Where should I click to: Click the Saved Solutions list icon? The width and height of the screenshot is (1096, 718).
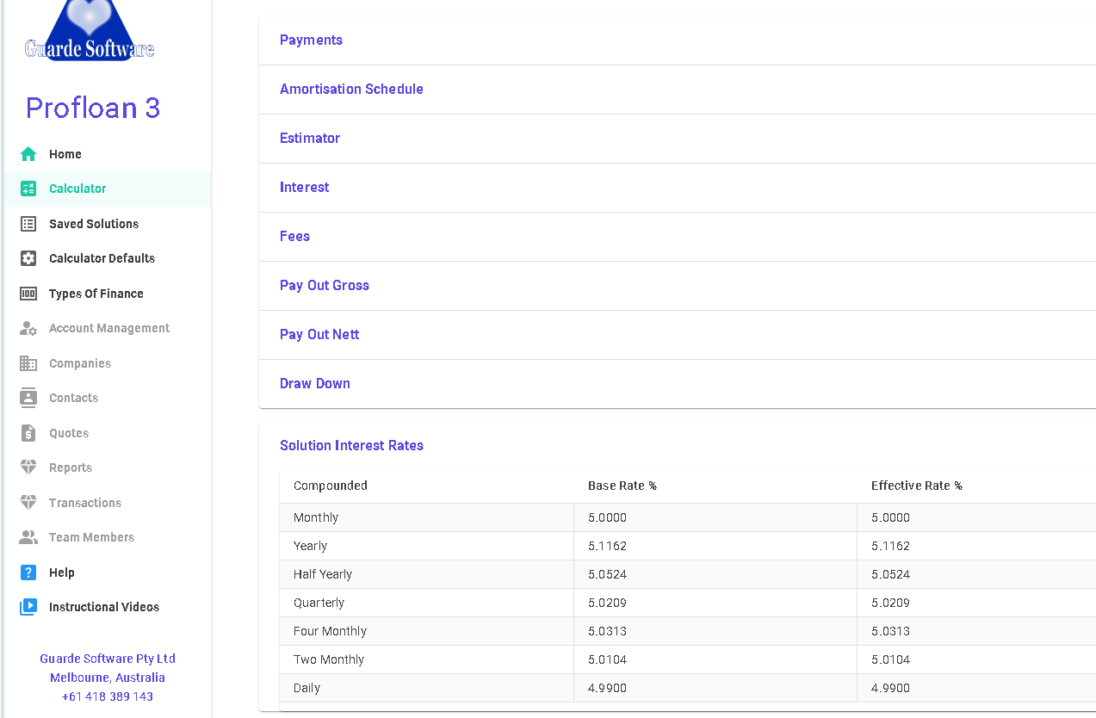28,224
